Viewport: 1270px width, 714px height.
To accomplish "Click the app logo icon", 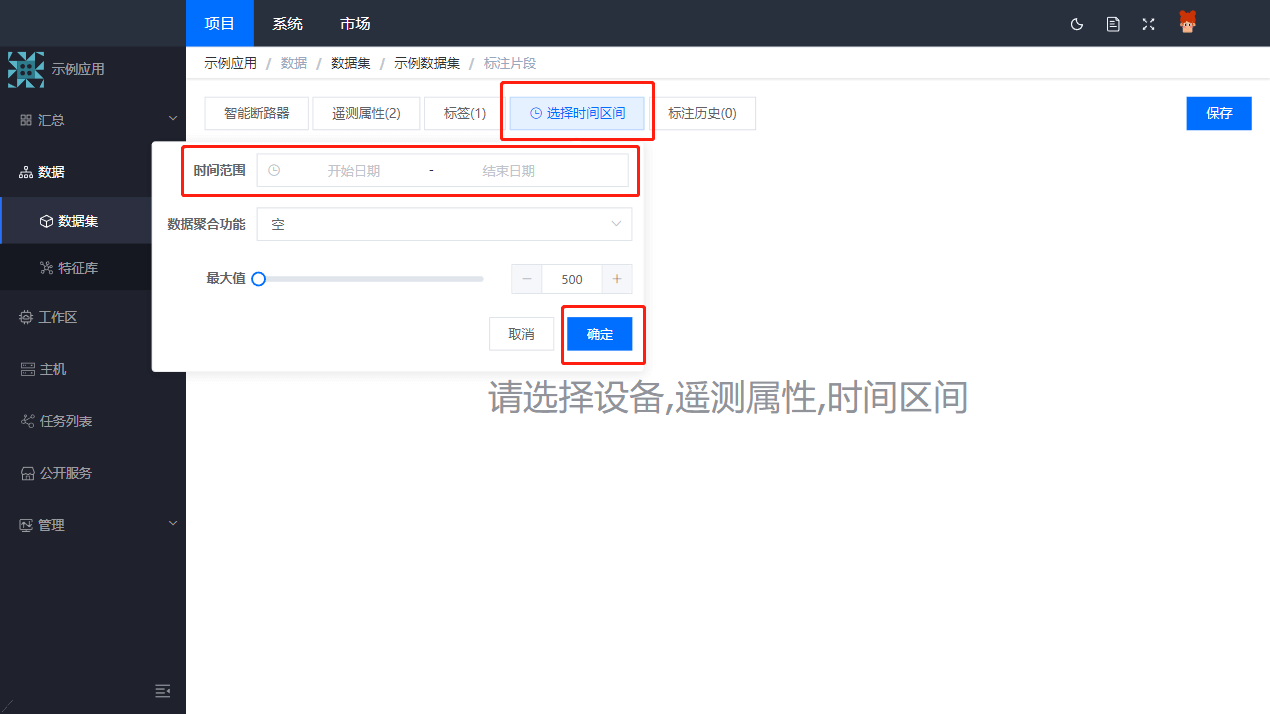I will (x=26, y=69).
